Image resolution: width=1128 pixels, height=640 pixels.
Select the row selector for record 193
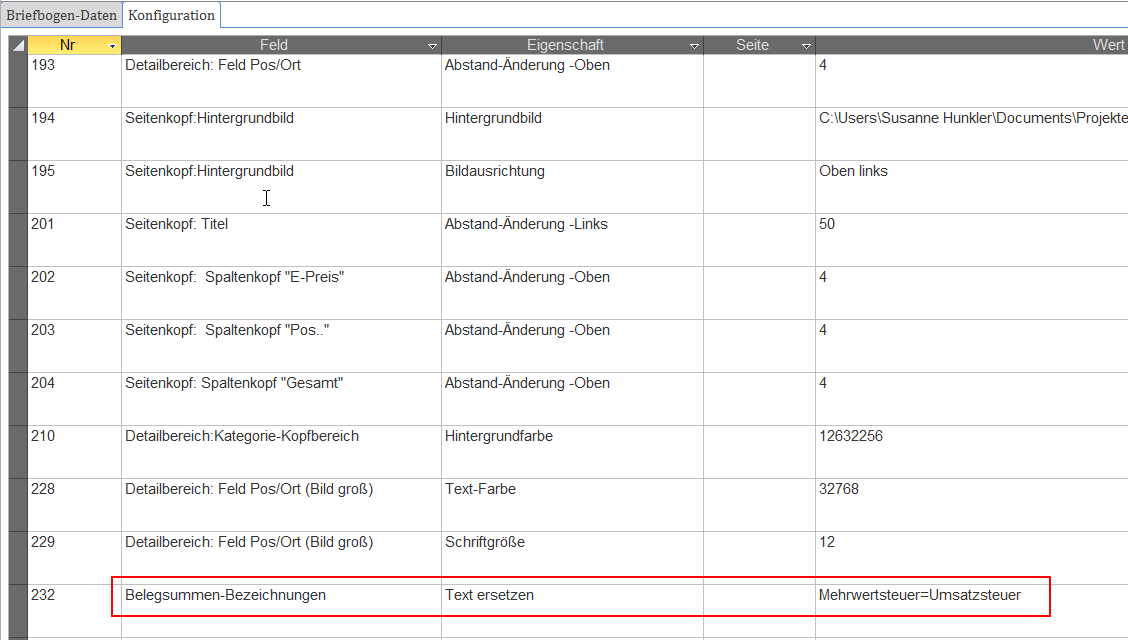click(x=18, y=80)
